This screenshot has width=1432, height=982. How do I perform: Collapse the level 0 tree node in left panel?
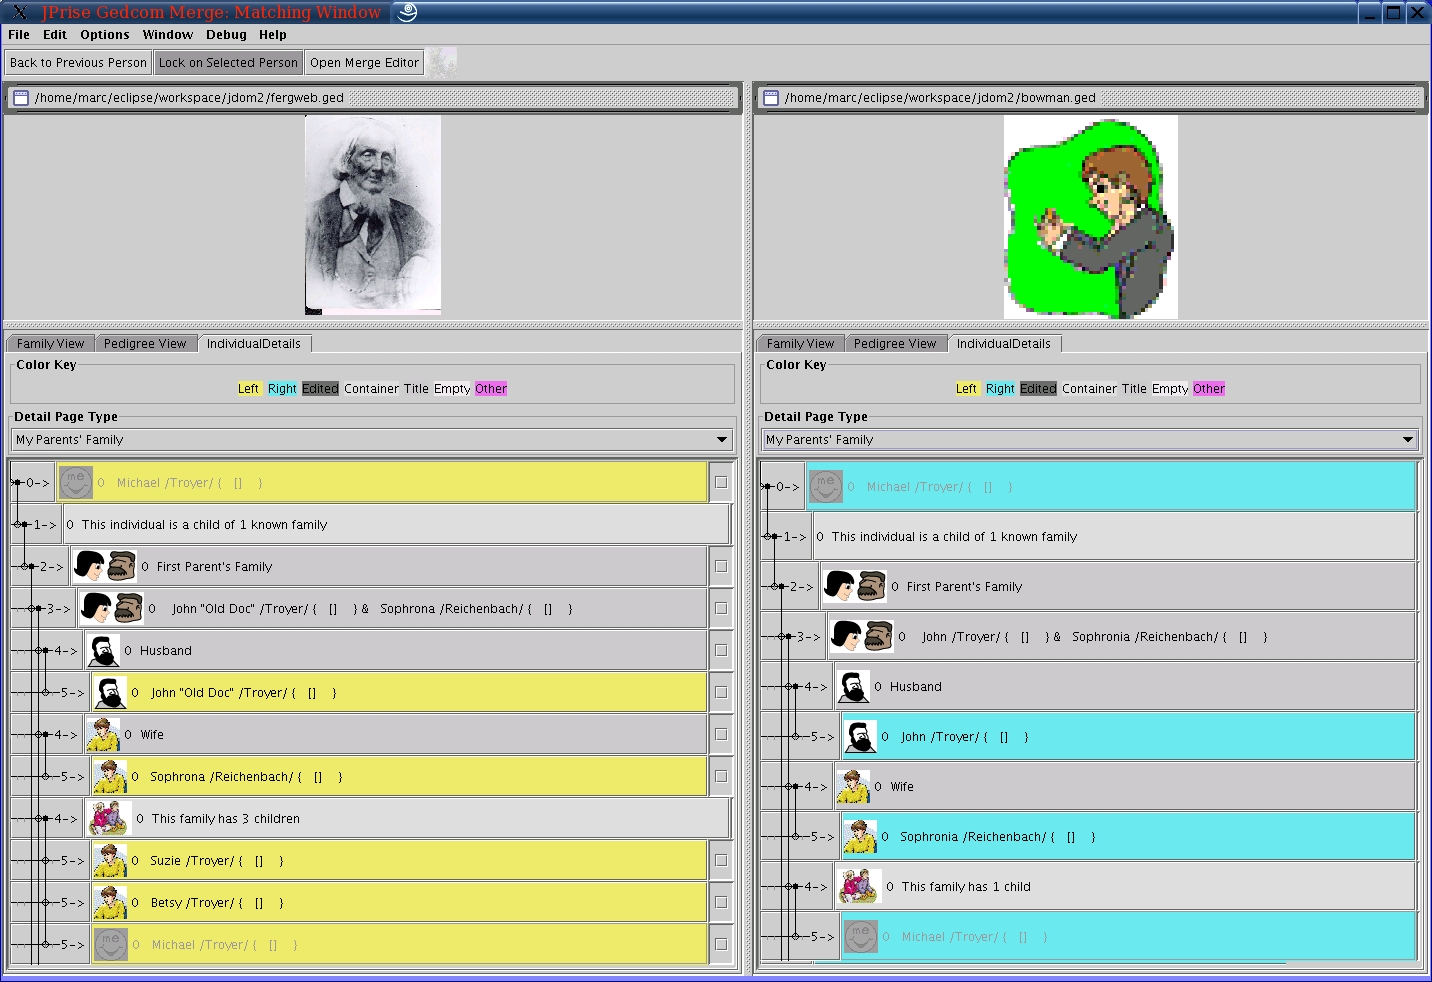pyautogui.click(x=17, y=483)
